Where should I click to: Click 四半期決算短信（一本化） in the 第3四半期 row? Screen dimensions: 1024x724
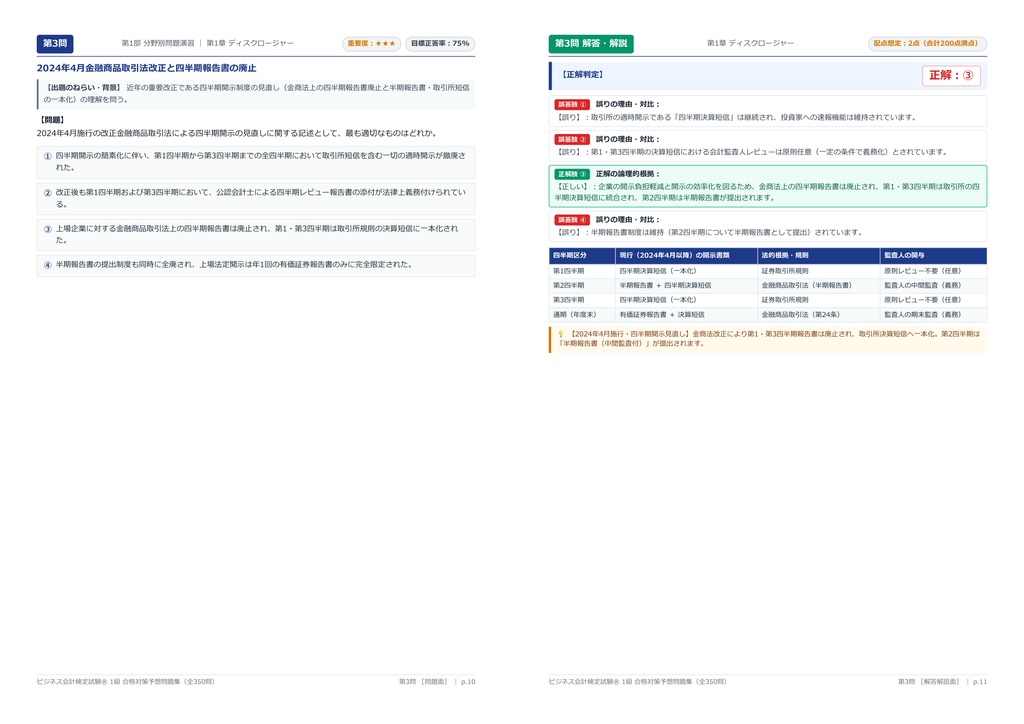pyautogui.click(x=658, y=300)
